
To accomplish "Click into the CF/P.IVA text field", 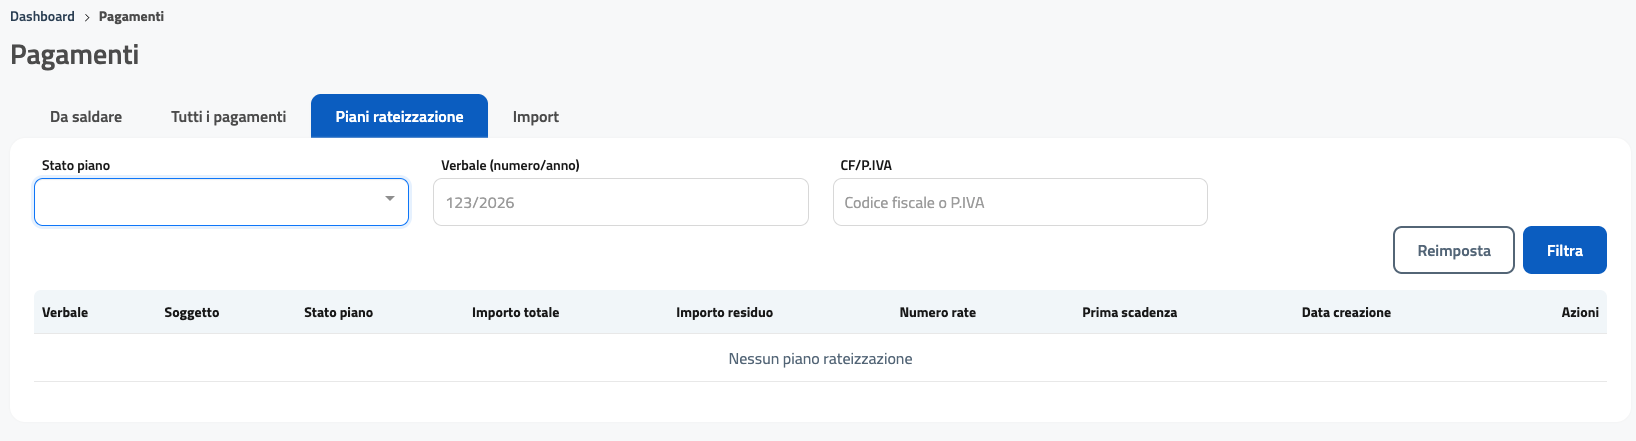I will 1019,202.
